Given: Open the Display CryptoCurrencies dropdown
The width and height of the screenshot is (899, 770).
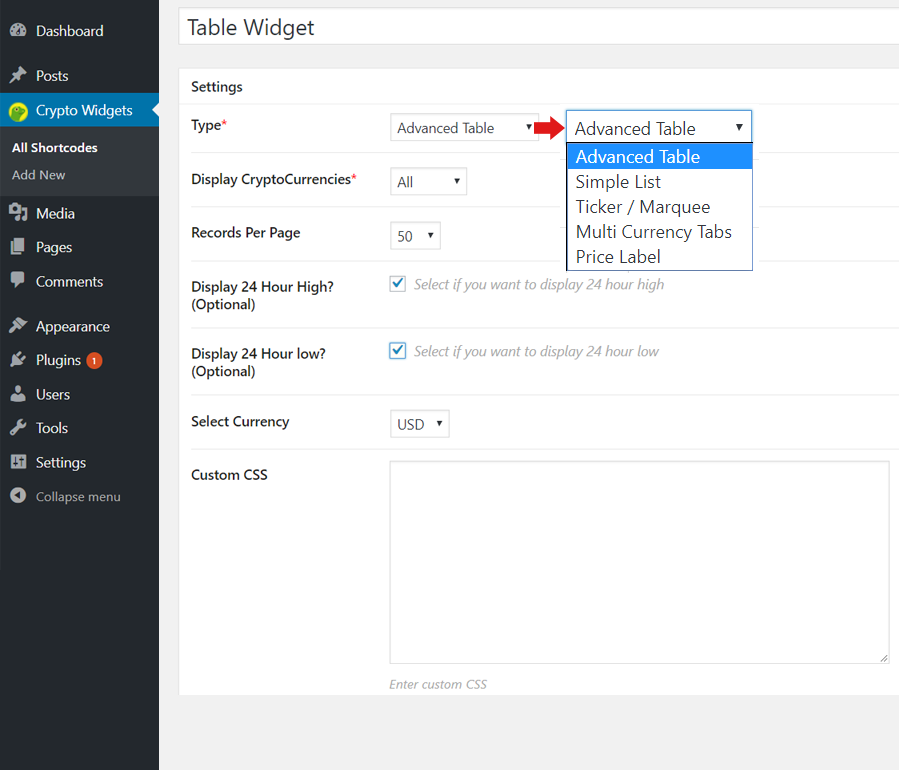Looking at the screenshot, I should pos(428,182).
